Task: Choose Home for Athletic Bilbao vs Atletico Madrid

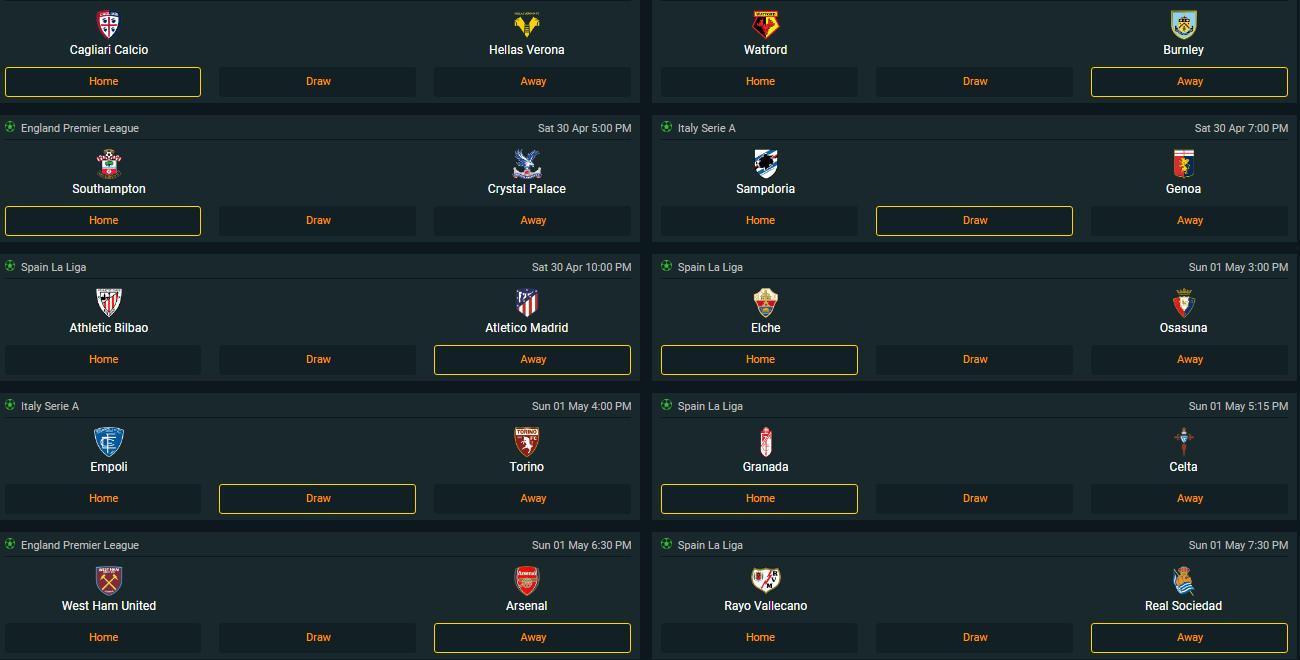Action: 103,360
